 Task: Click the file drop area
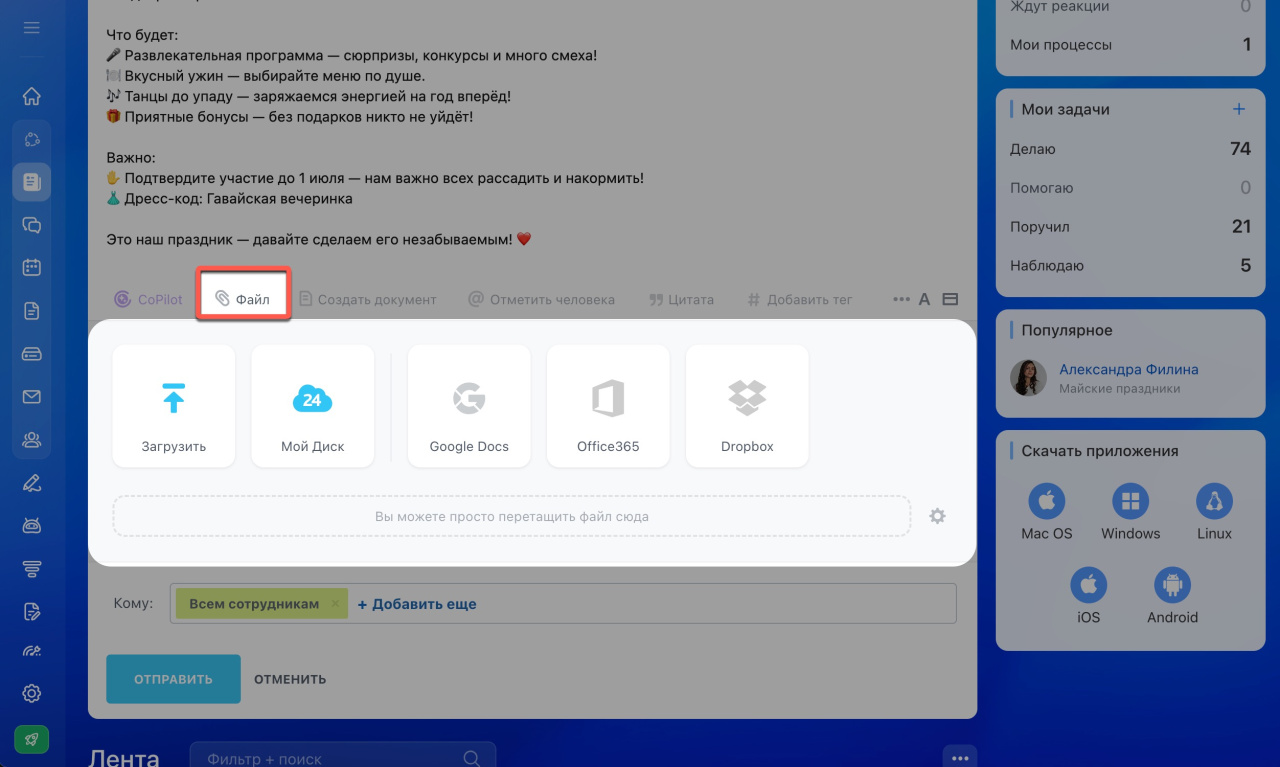[512, 517]
